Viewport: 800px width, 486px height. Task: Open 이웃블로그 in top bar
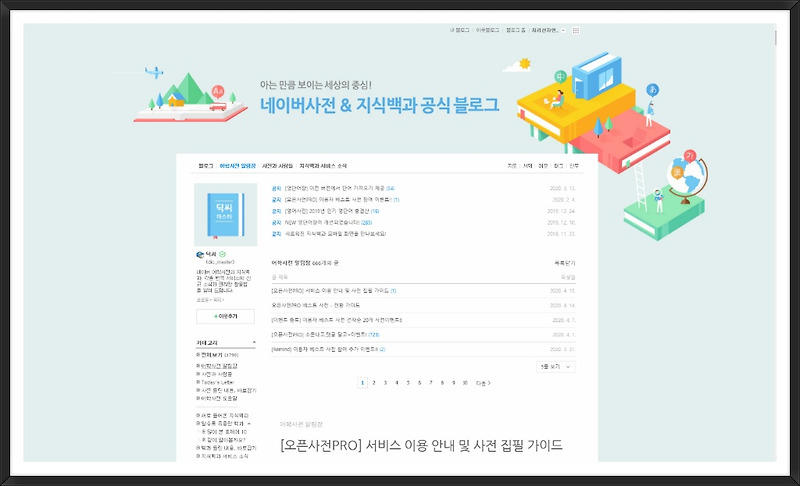(x=487, y=31)
